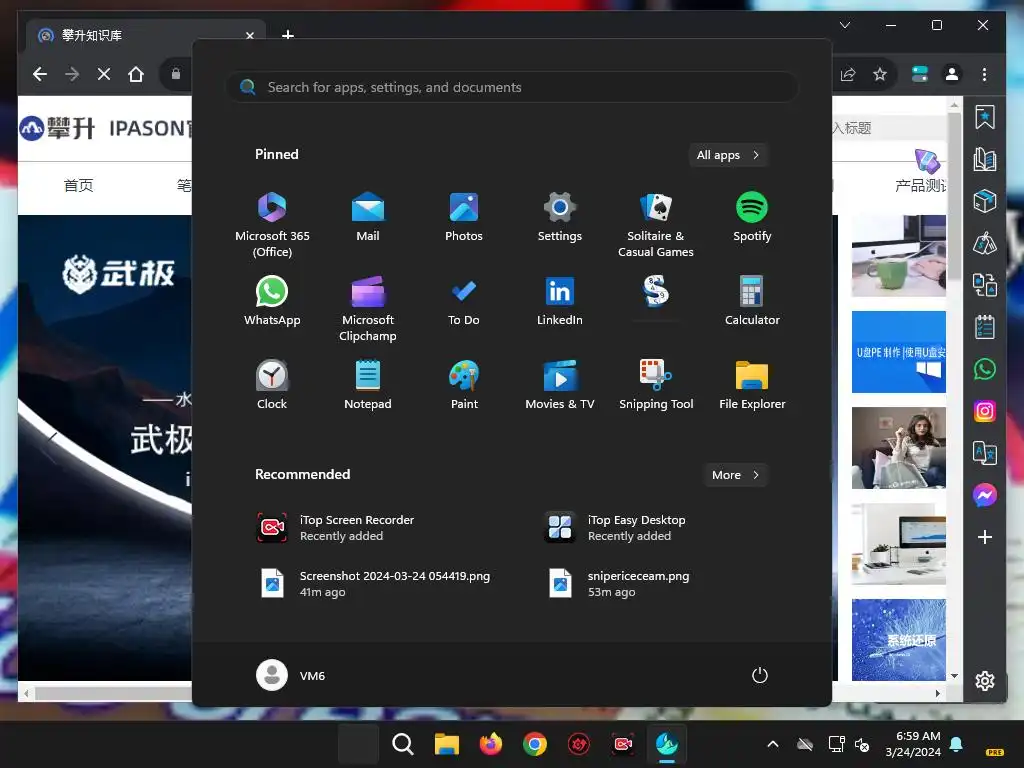Stop loading the browser page
The width and height of the screenshot is (1024, 768).
(104, 74)
